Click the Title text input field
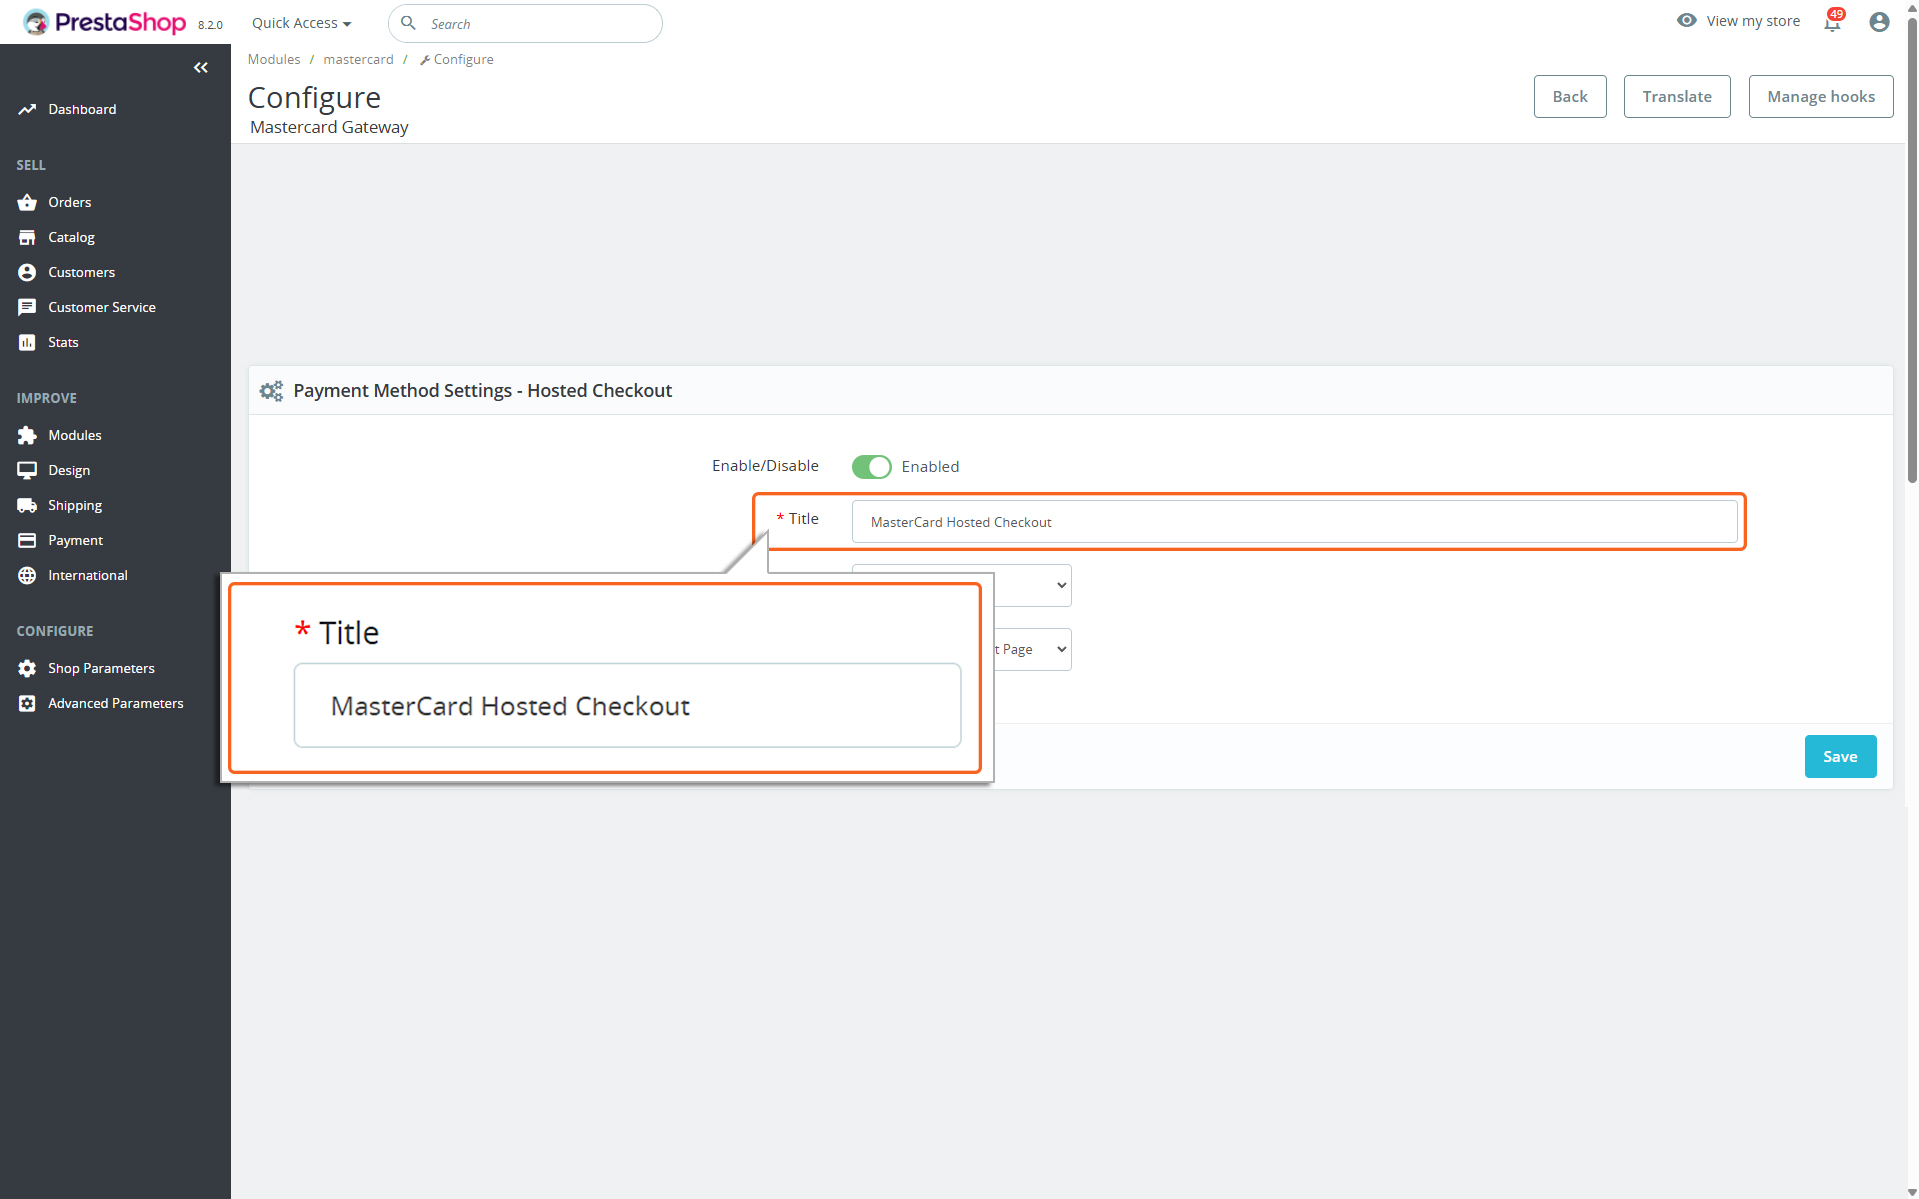1919x1199 pixels. point(1293,522)
